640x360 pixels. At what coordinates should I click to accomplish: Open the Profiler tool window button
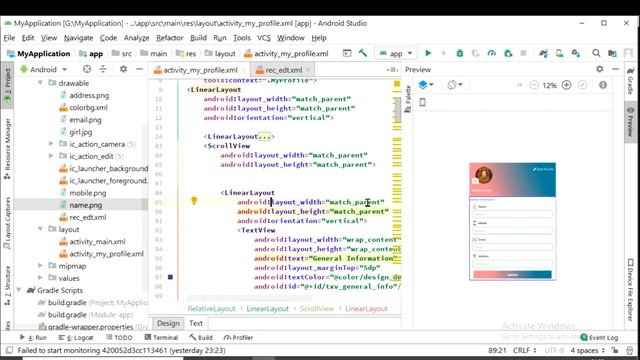238,338
